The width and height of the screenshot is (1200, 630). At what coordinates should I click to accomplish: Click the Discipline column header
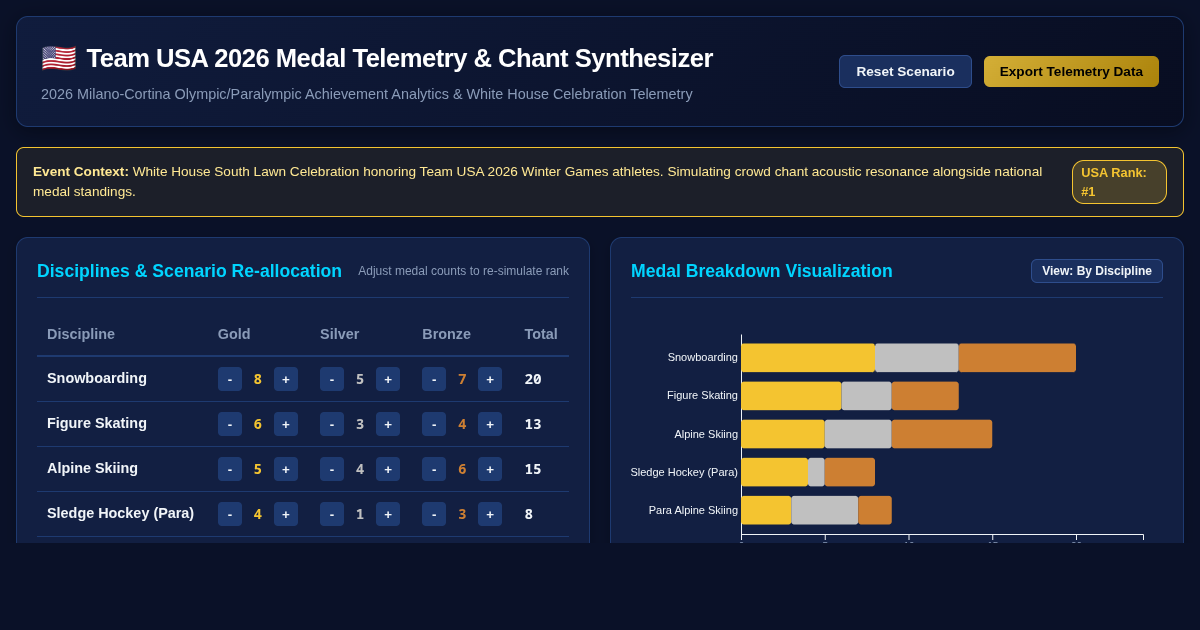click(81, 334)
